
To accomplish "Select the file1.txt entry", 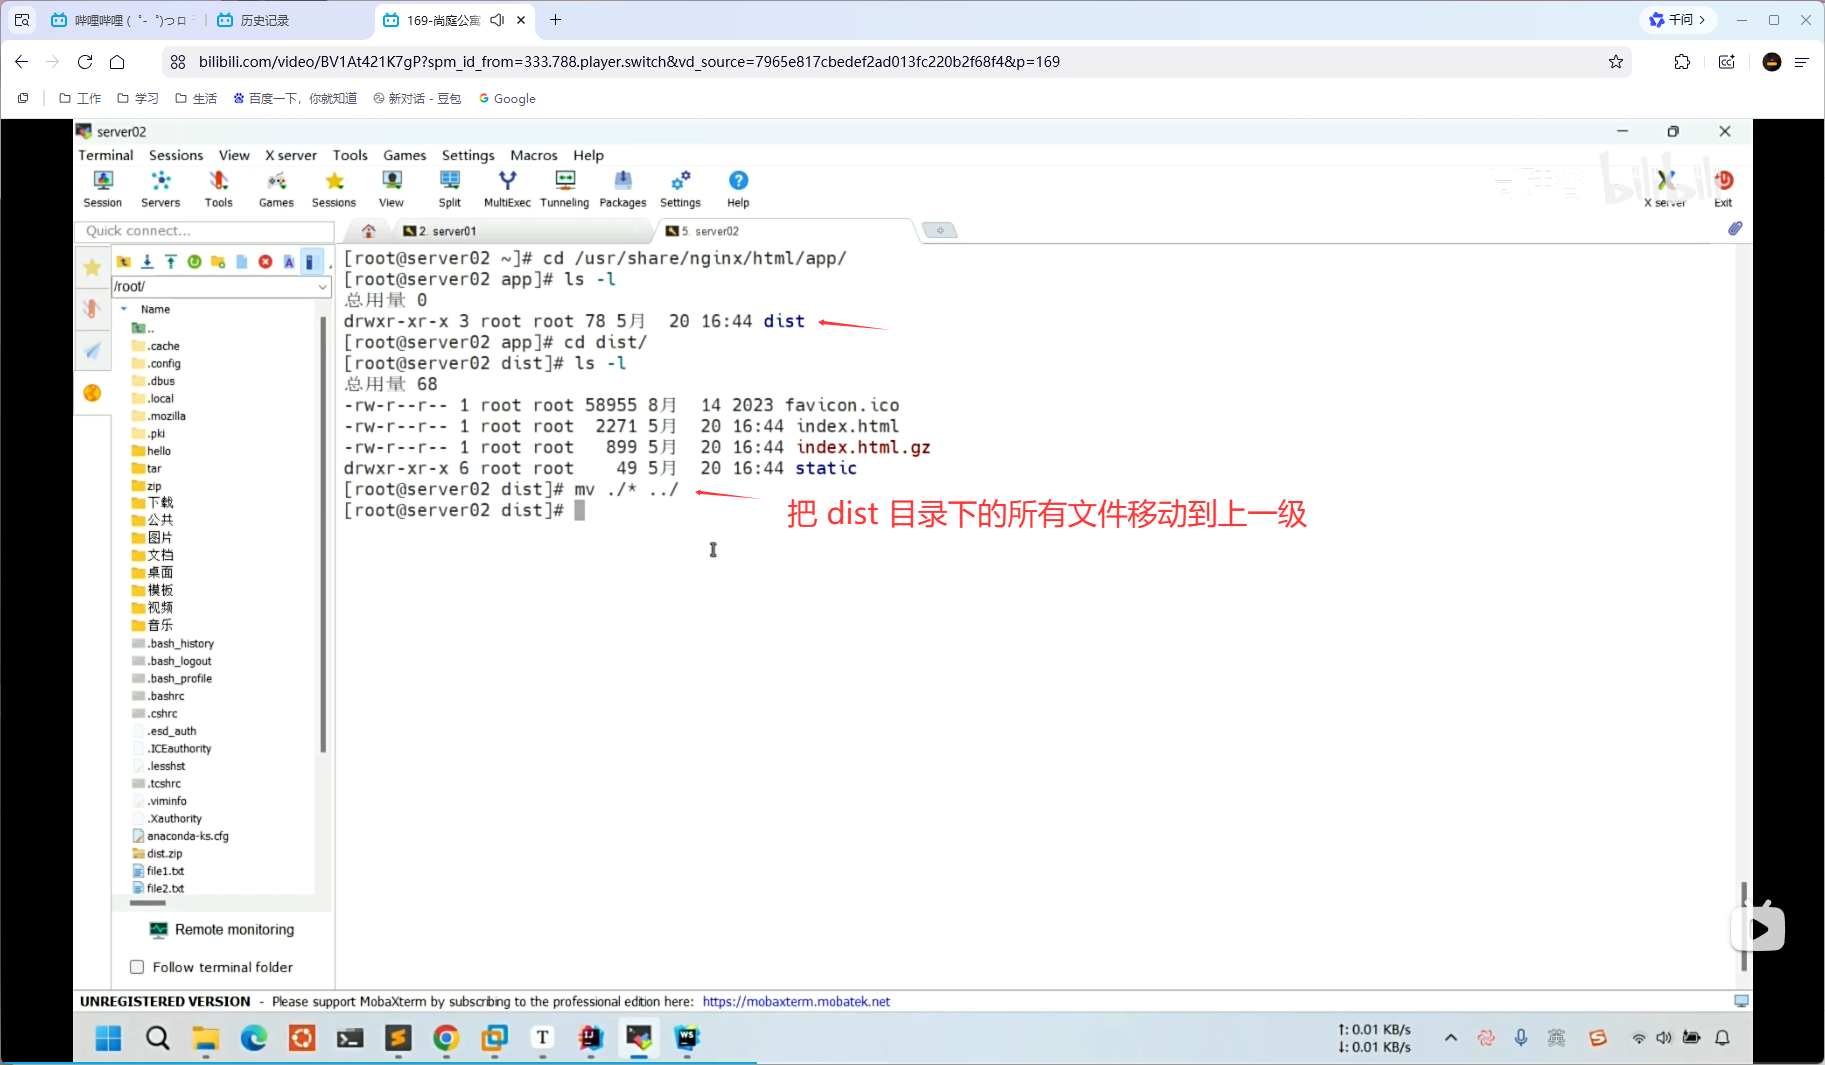I will pos(158,871).
